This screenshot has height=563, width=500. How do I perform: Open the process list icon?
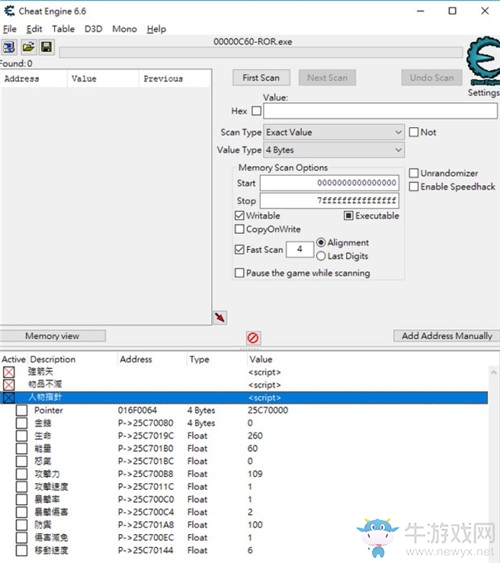[9, 47]
